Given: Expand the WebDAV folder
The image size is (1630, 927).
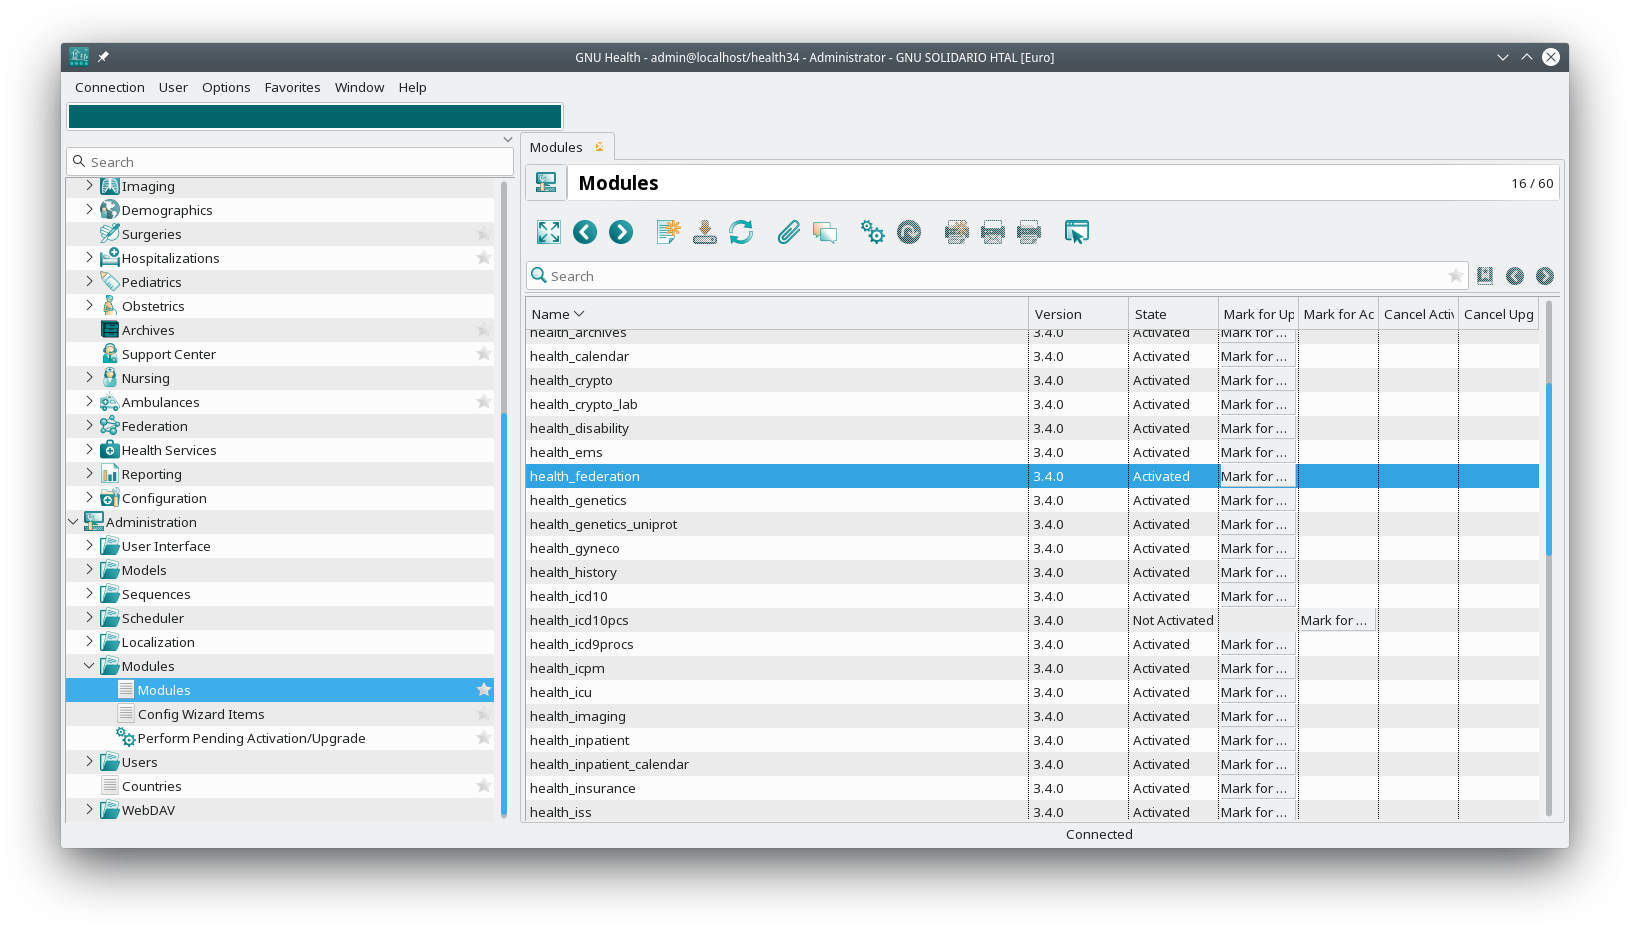Looking at the screenshot, I should click(89, 810).
